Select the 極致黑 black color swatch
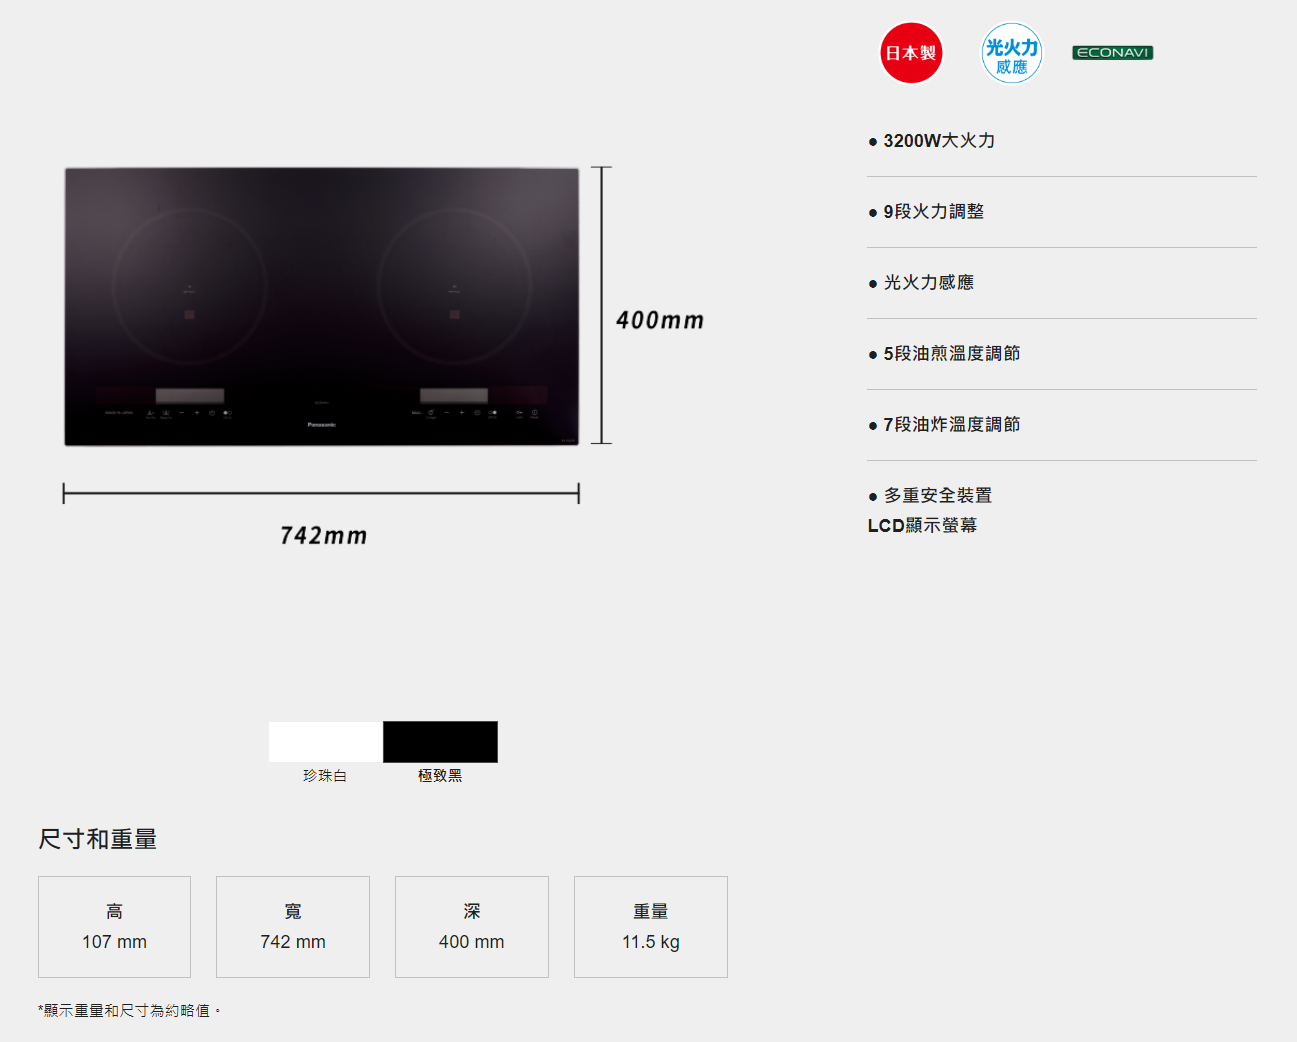Image resolution: width=1297 pixels, height=1042 pixels. pos(440,742)
